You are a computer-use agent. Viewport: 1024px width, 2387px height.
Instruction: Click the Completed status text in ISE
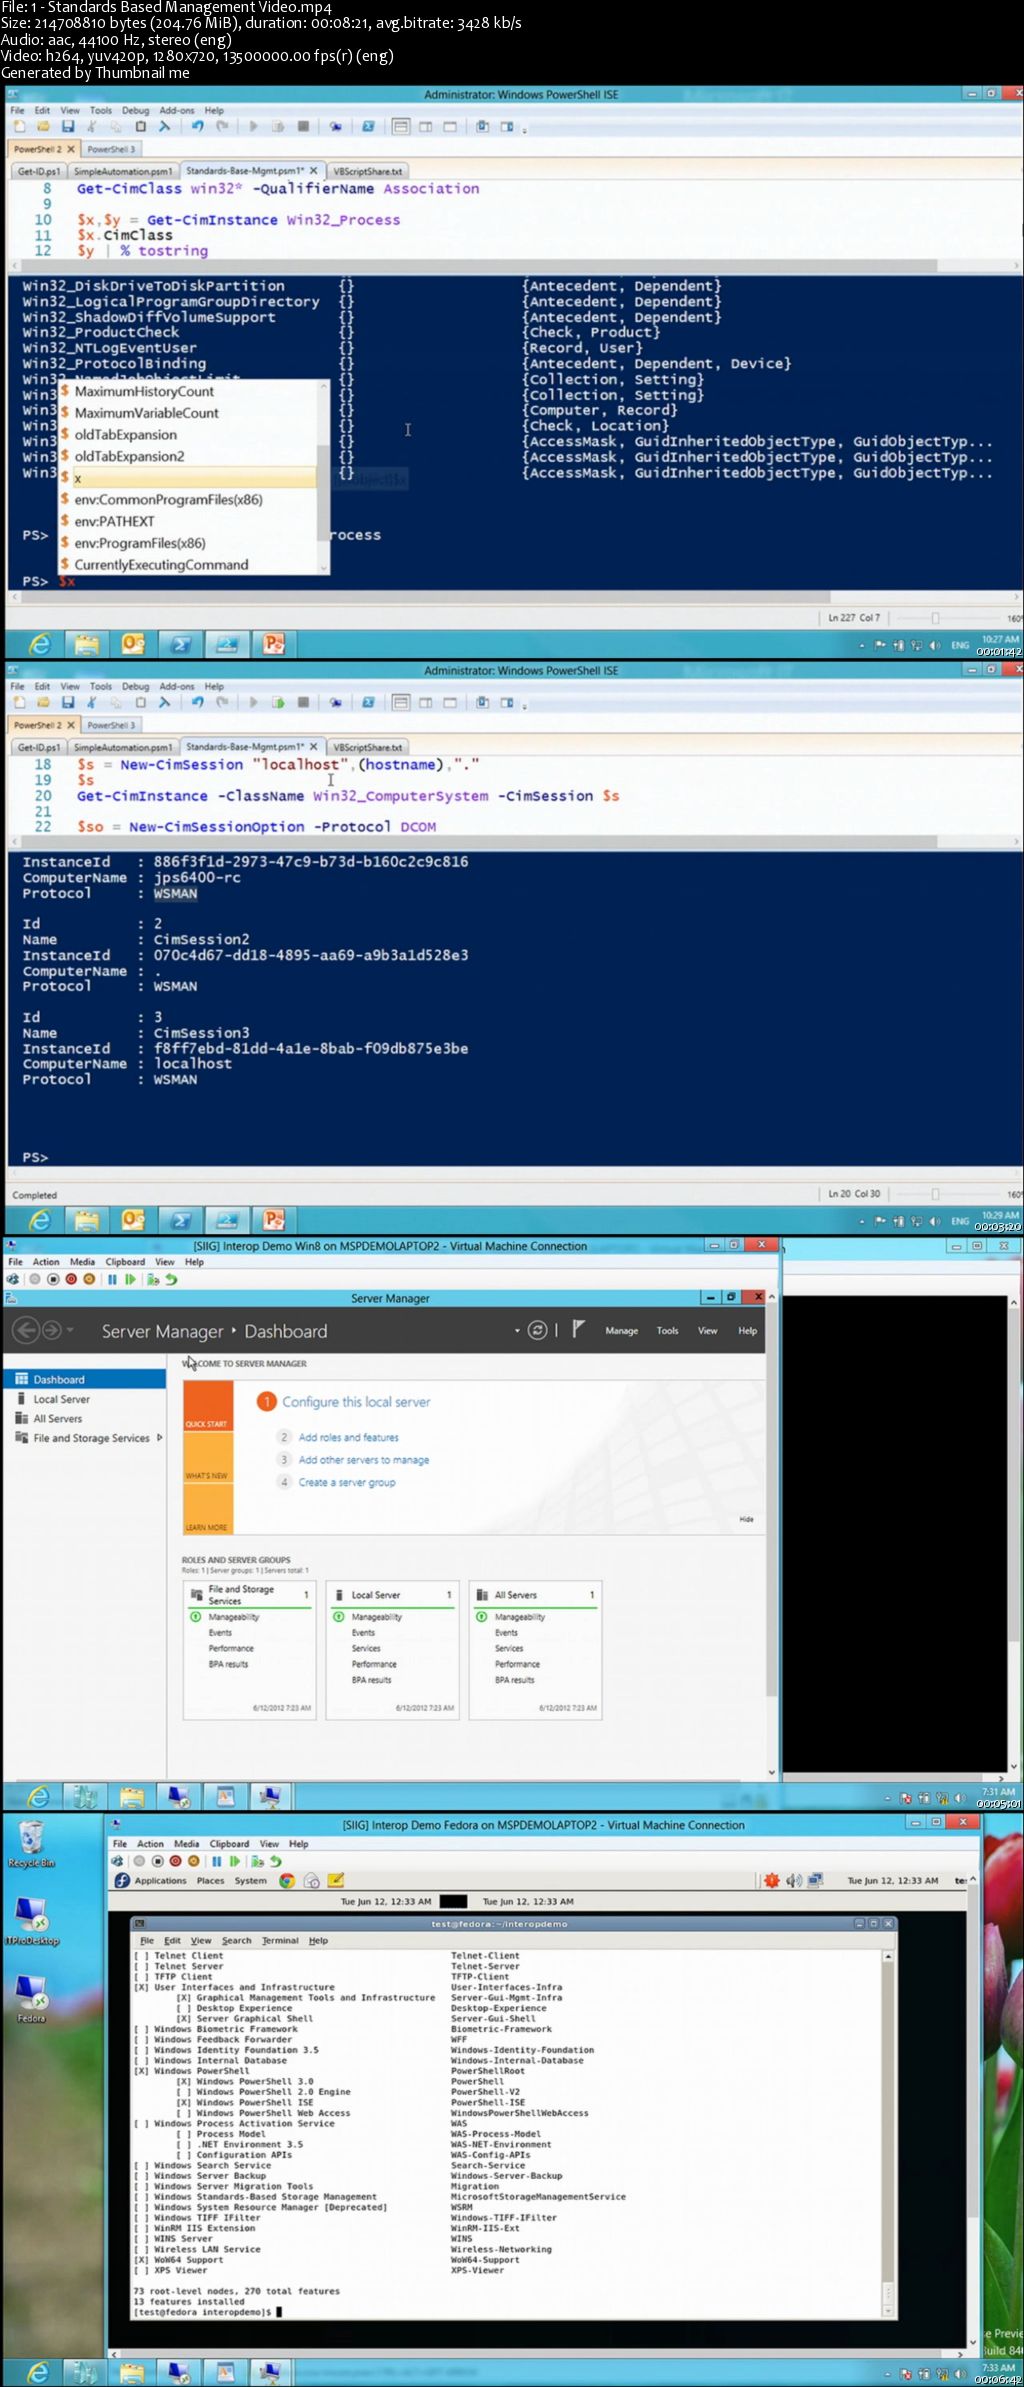(35, 1195)
